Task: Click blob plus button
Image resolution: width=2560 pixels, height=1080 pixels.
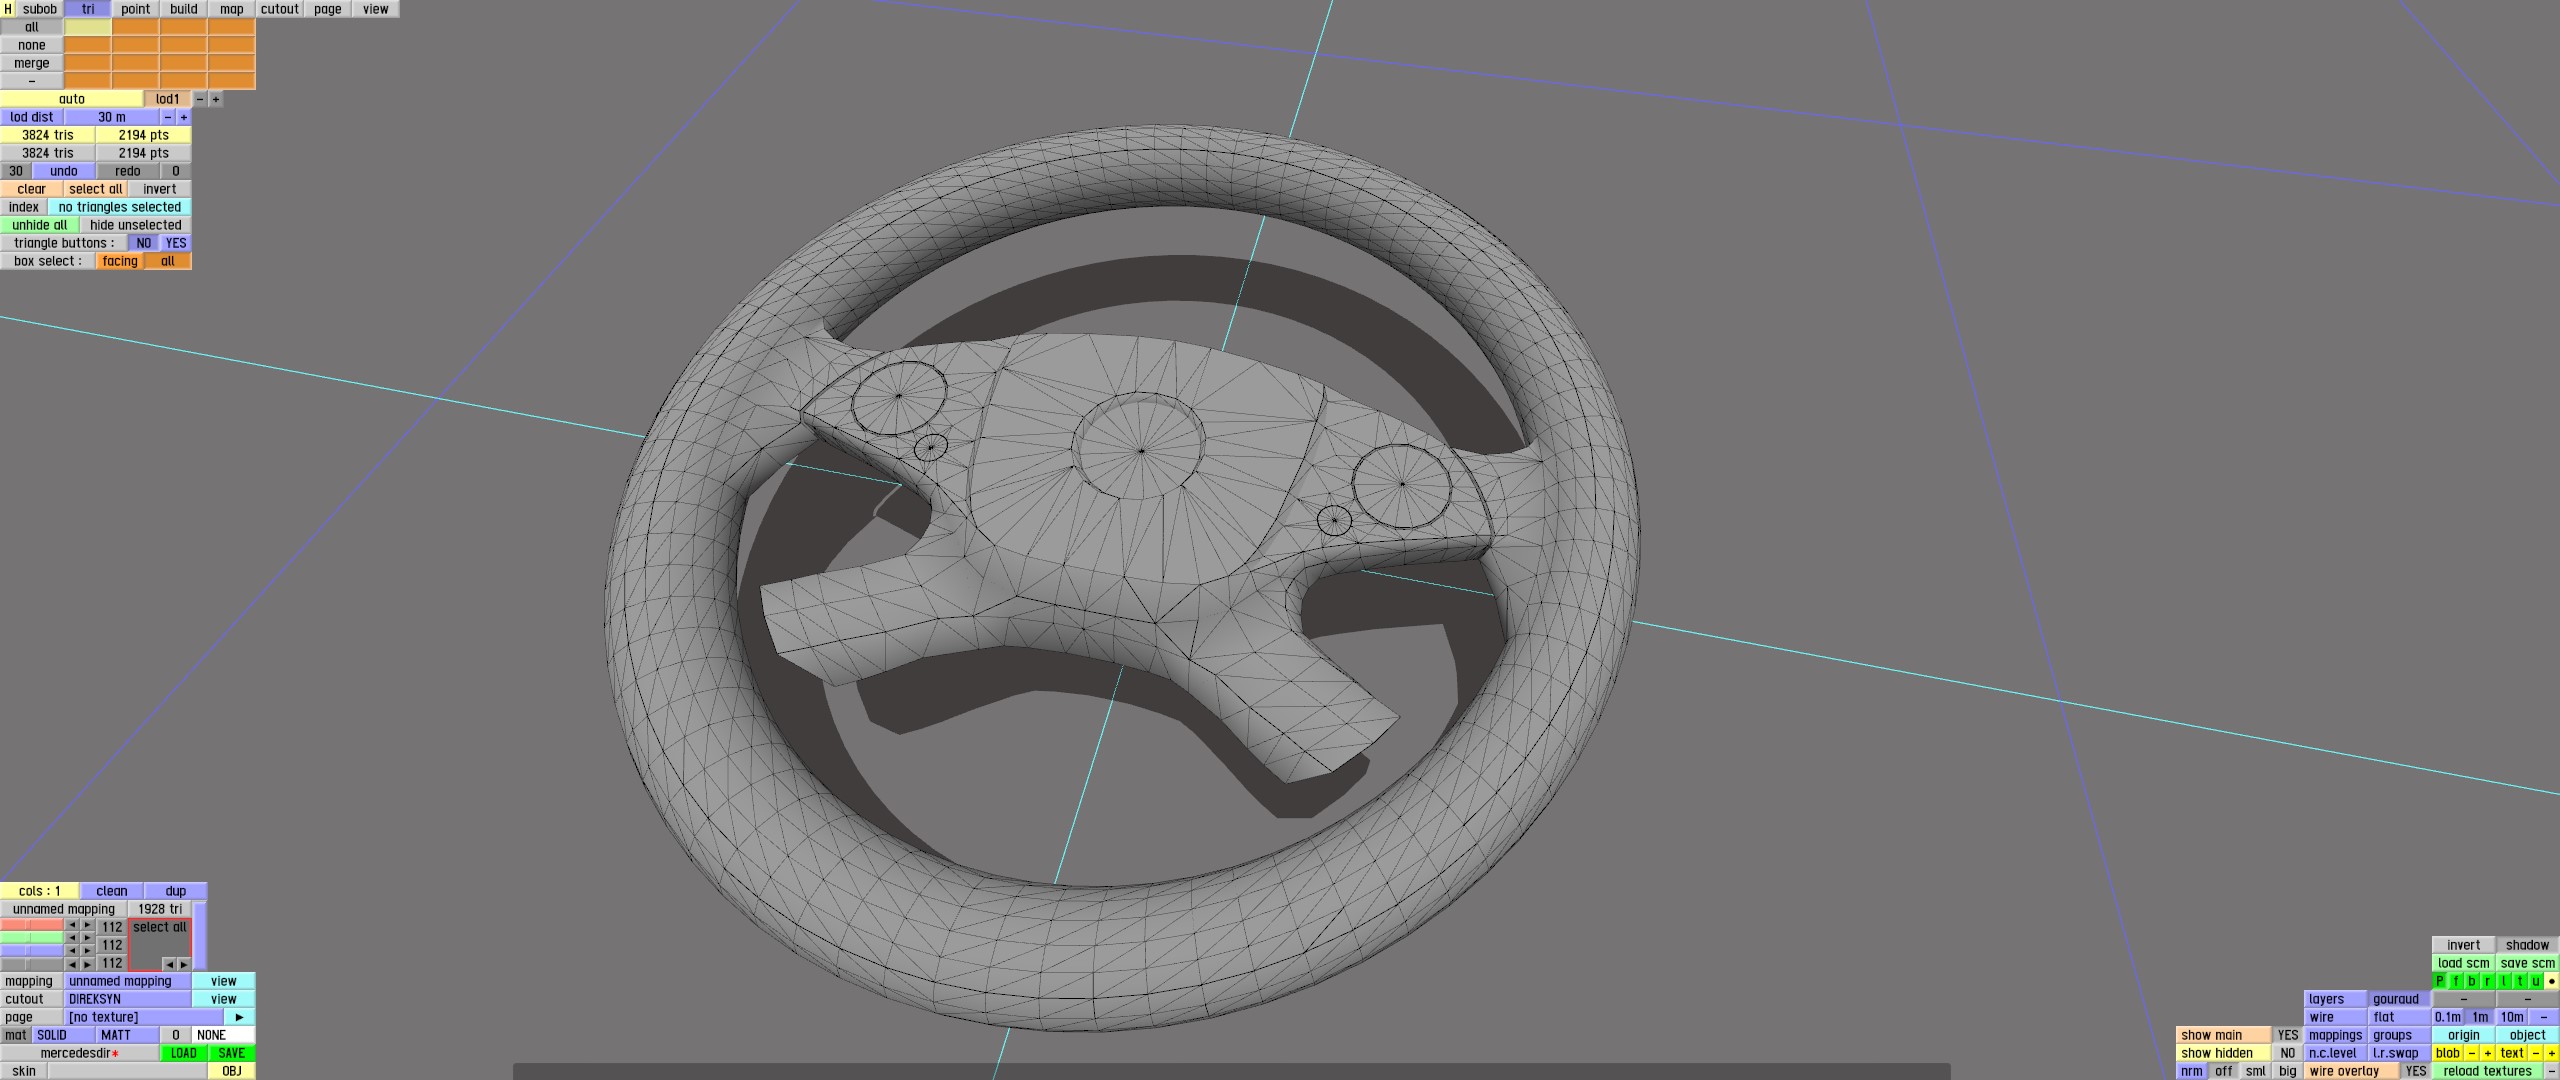Action: [x=2488, y=1053]
